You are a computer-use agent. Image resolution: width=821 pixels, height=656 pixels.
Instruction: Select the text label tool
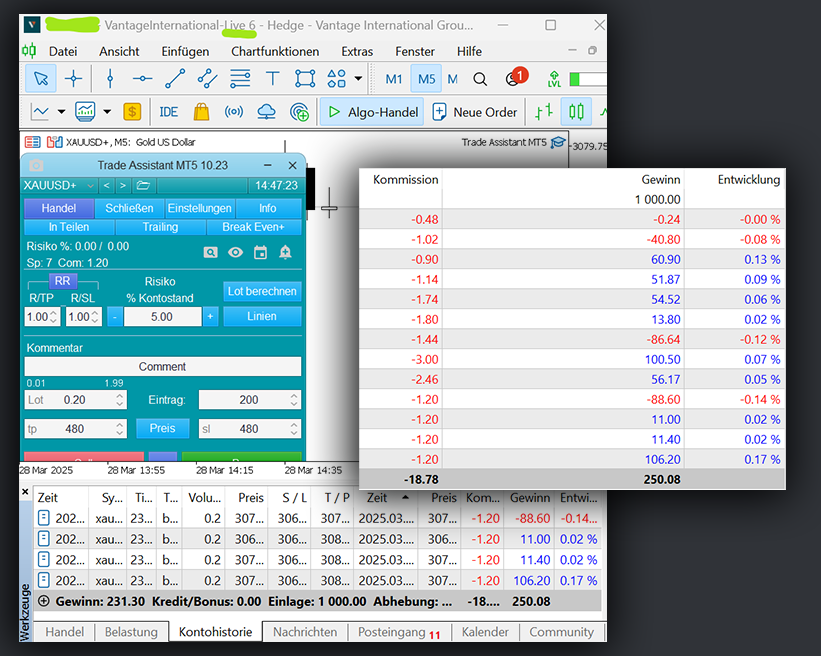coord(272,79)
